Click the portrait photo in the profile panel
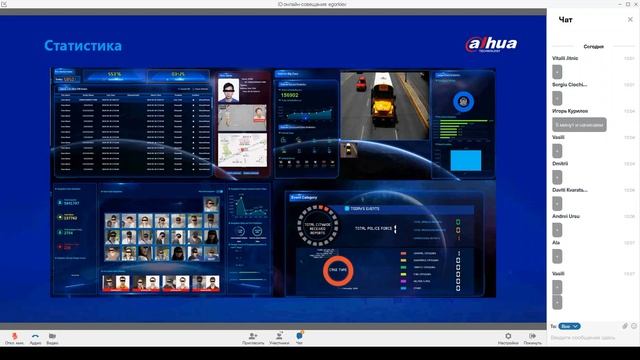640x360 pixels. (229, 90)
